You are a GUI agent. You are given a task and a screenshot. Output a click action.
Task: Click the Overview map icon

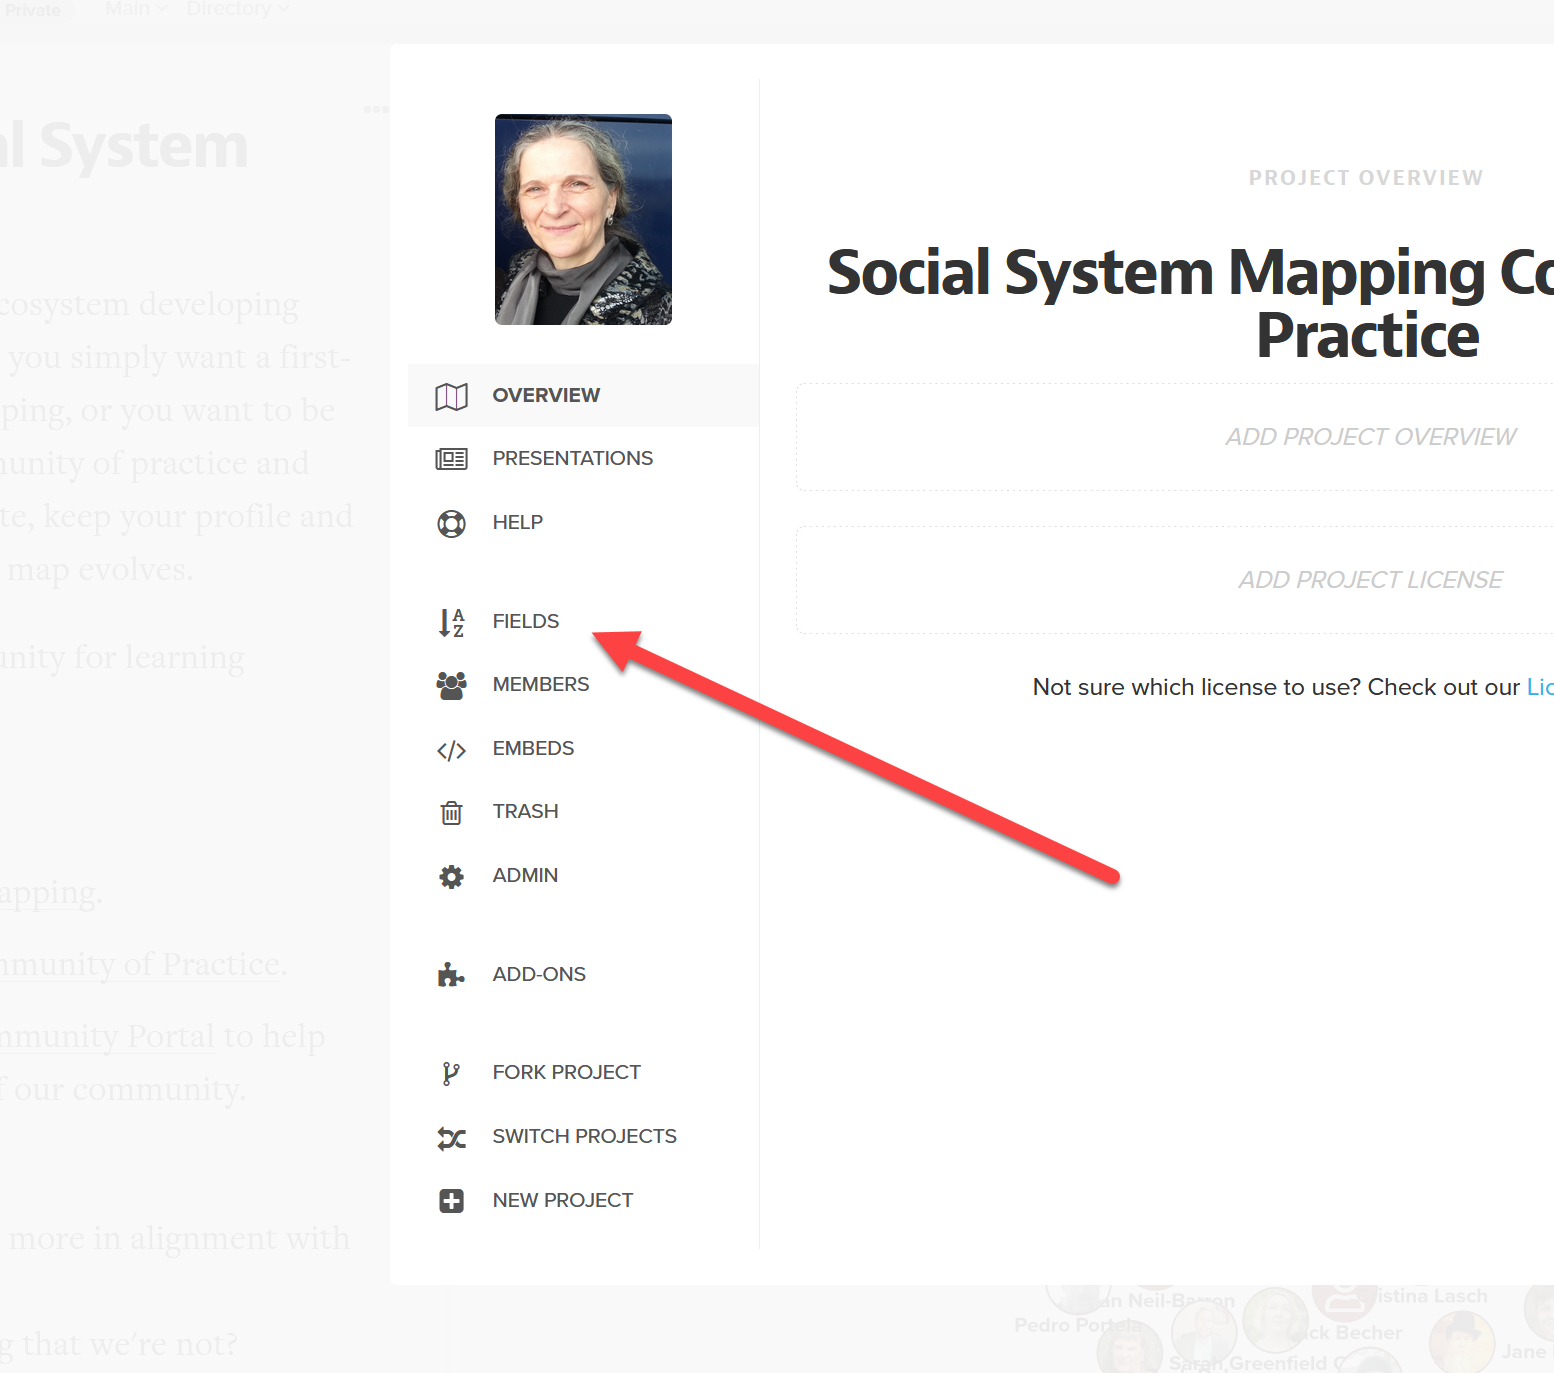click(x=451, y=396)
